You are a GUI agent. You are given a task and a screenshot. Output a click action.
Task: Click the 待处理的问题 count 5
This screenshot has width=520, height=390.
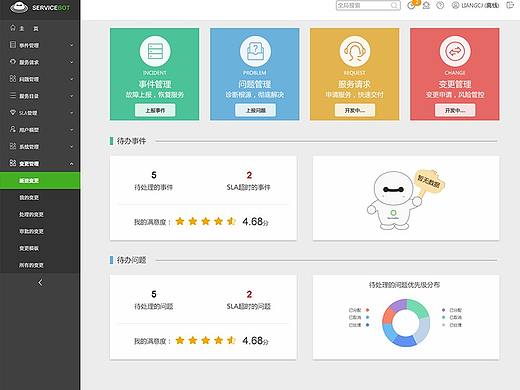(154, 294)
